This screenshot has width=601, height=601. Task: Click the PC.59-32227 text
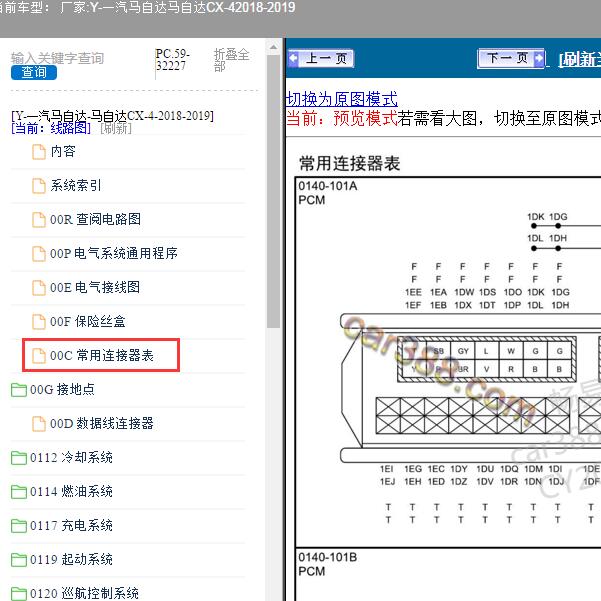click(x=173, y=59)
